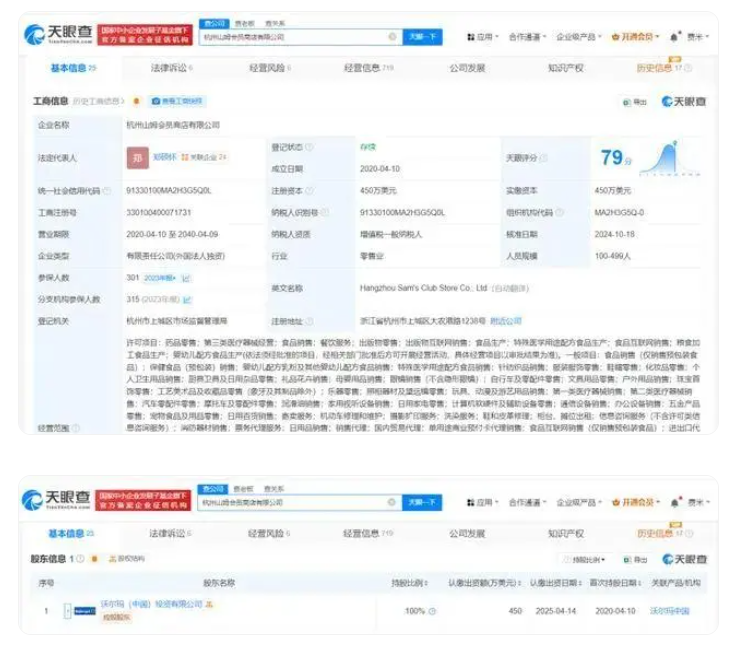Click info icon next to 注册资本

309,191
